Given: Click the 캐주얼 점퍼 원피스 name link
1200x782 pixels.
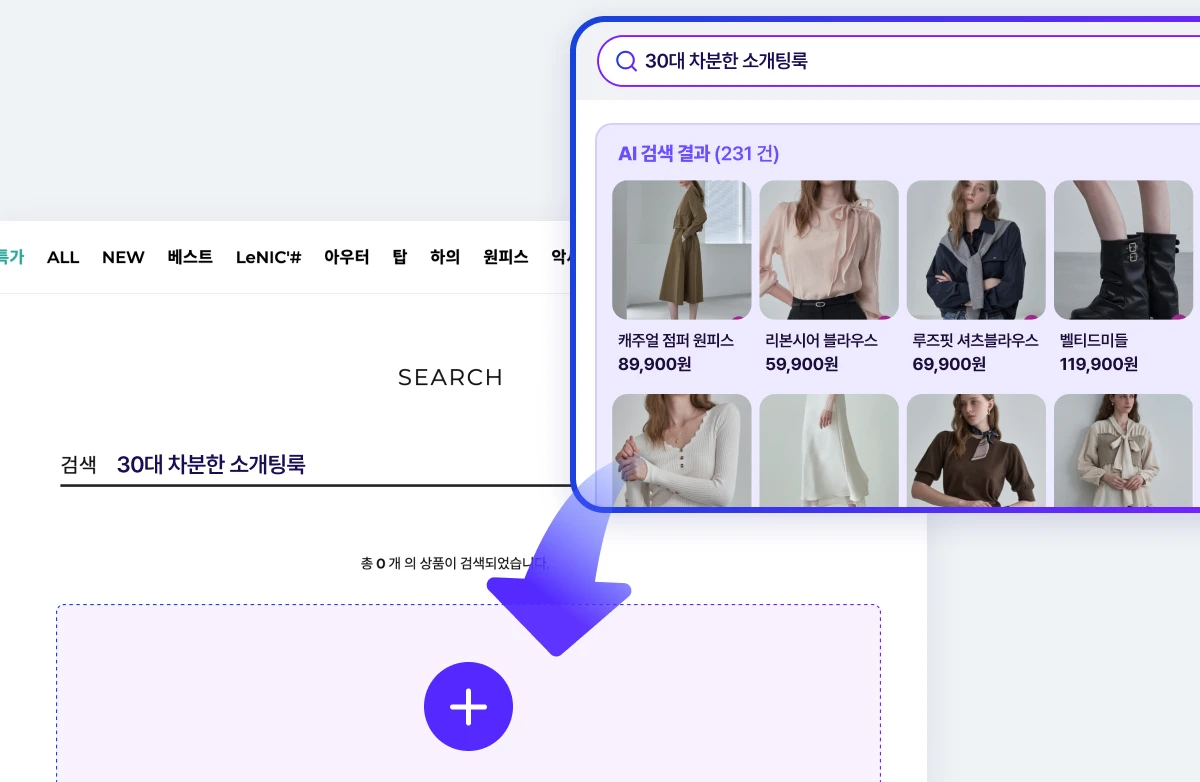Looking at the screenshot, I should tap(676, 341).
